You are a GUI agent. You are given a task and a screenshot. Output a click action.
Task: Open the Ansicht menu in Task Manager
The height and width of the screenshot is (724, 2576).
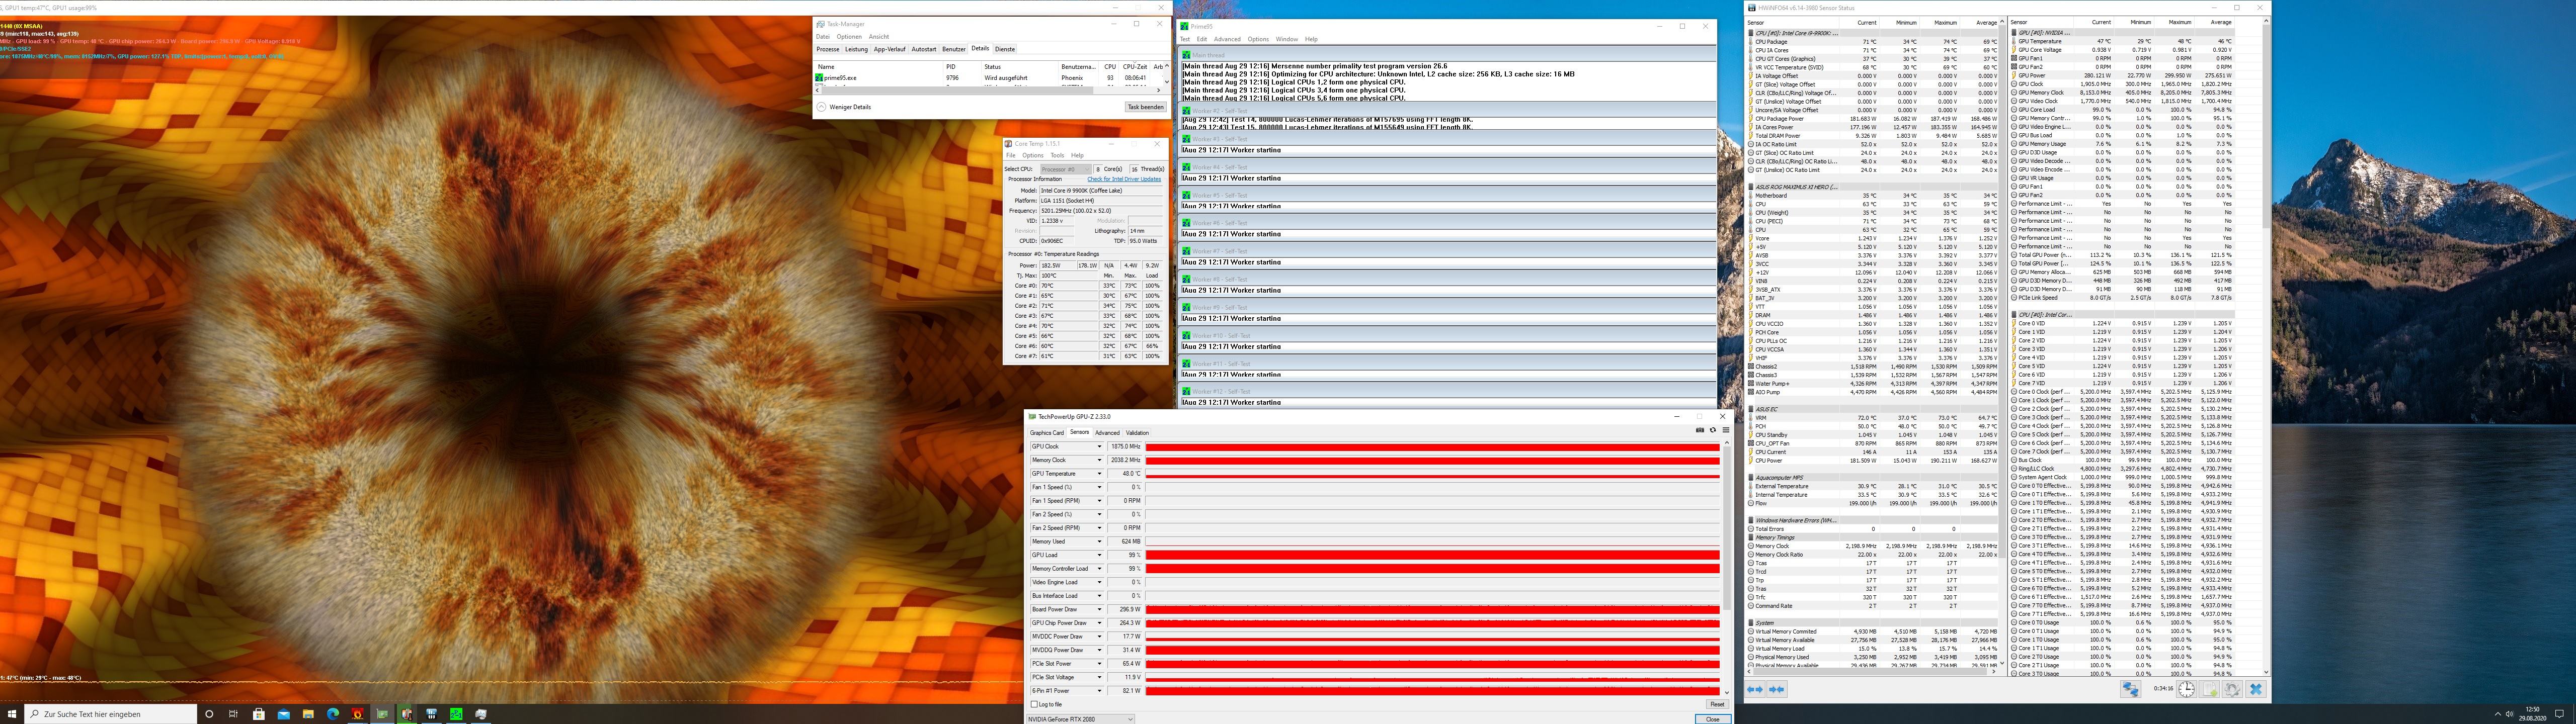(879, 37)
